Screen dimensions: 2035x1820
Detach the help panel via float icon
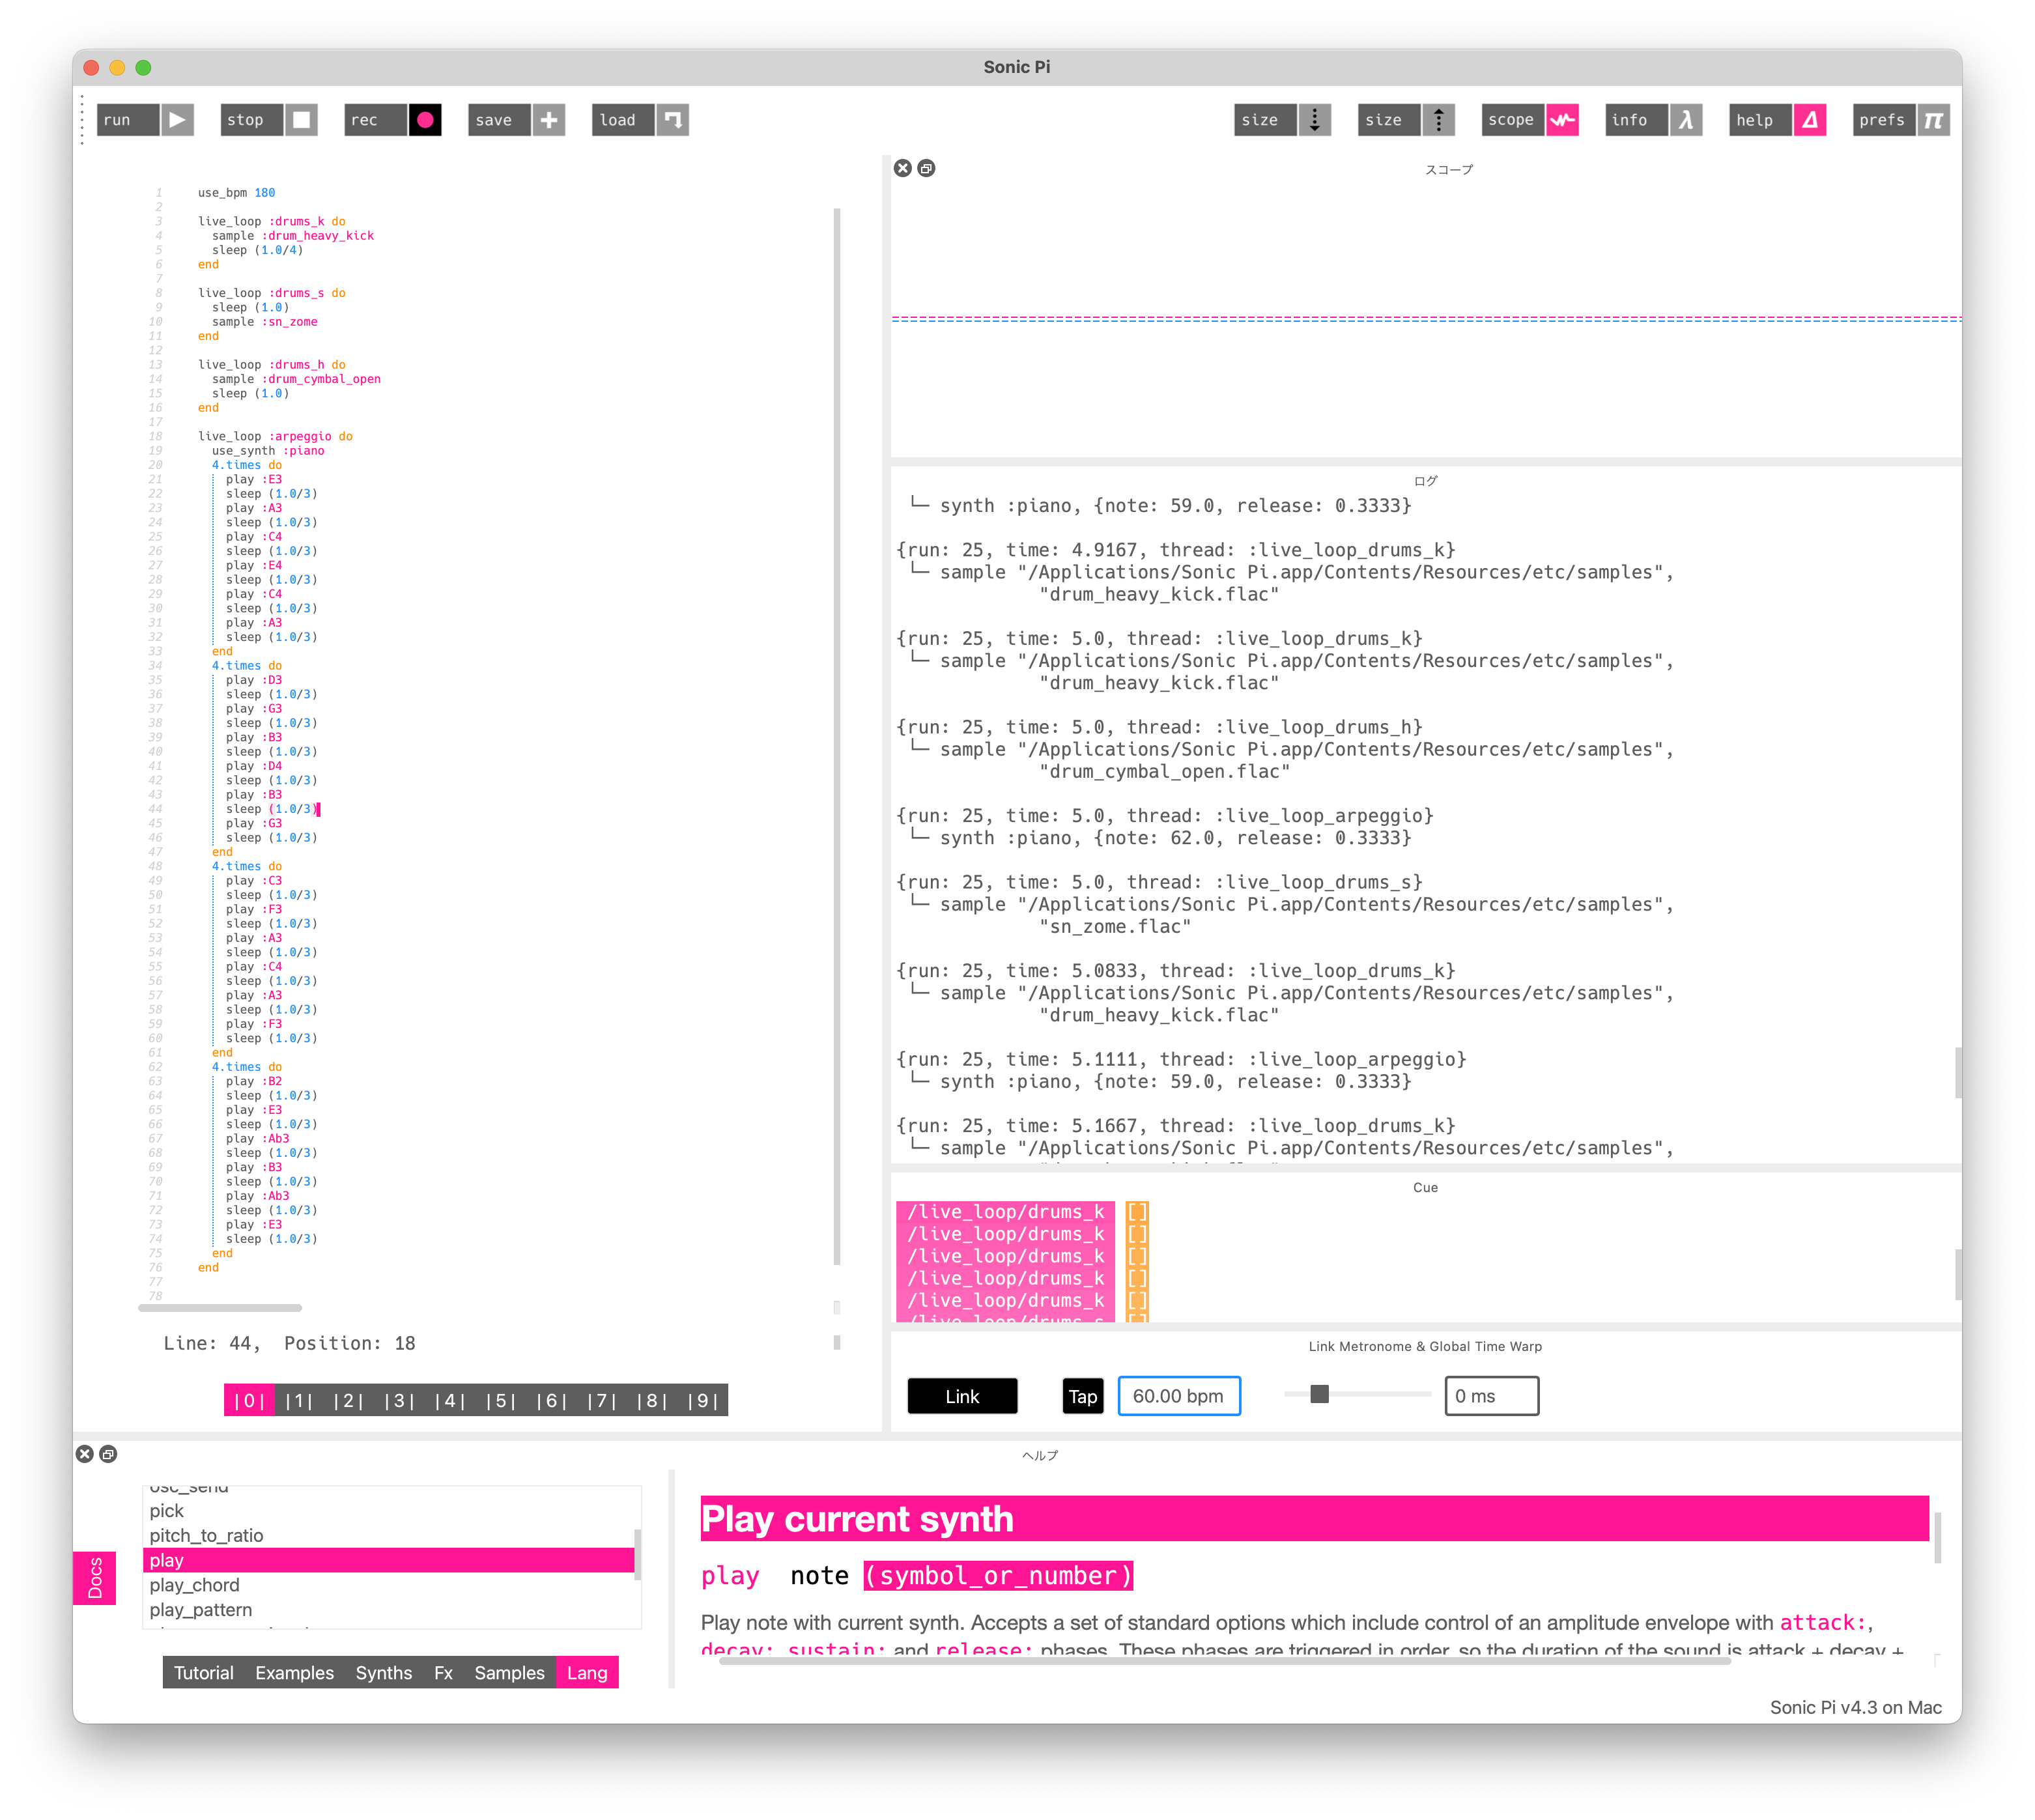[108, 1454]
